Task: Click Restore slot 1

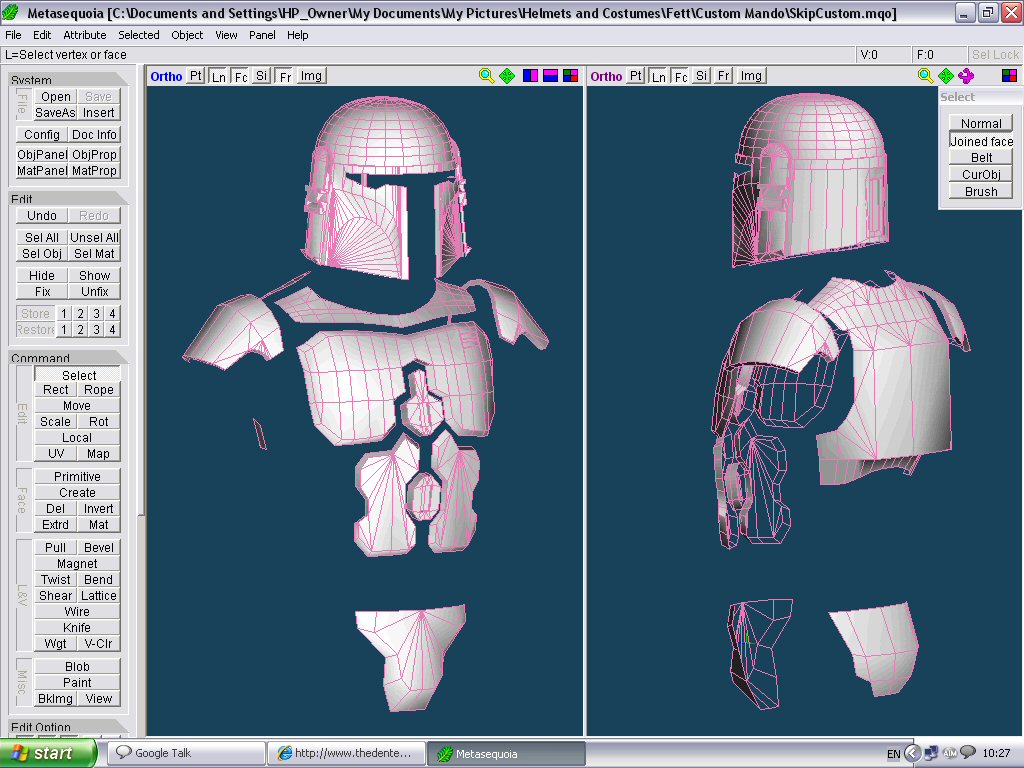Action: (x=64, y=329)
